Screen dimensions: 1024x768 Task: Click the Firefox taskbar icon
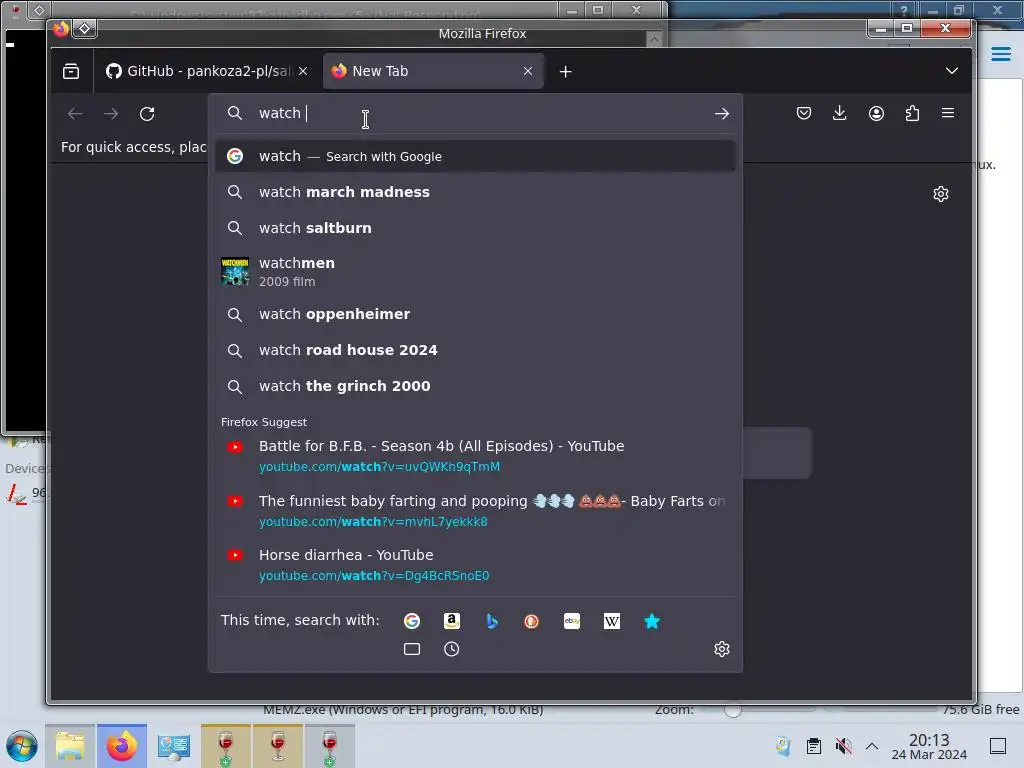(122, 746)
